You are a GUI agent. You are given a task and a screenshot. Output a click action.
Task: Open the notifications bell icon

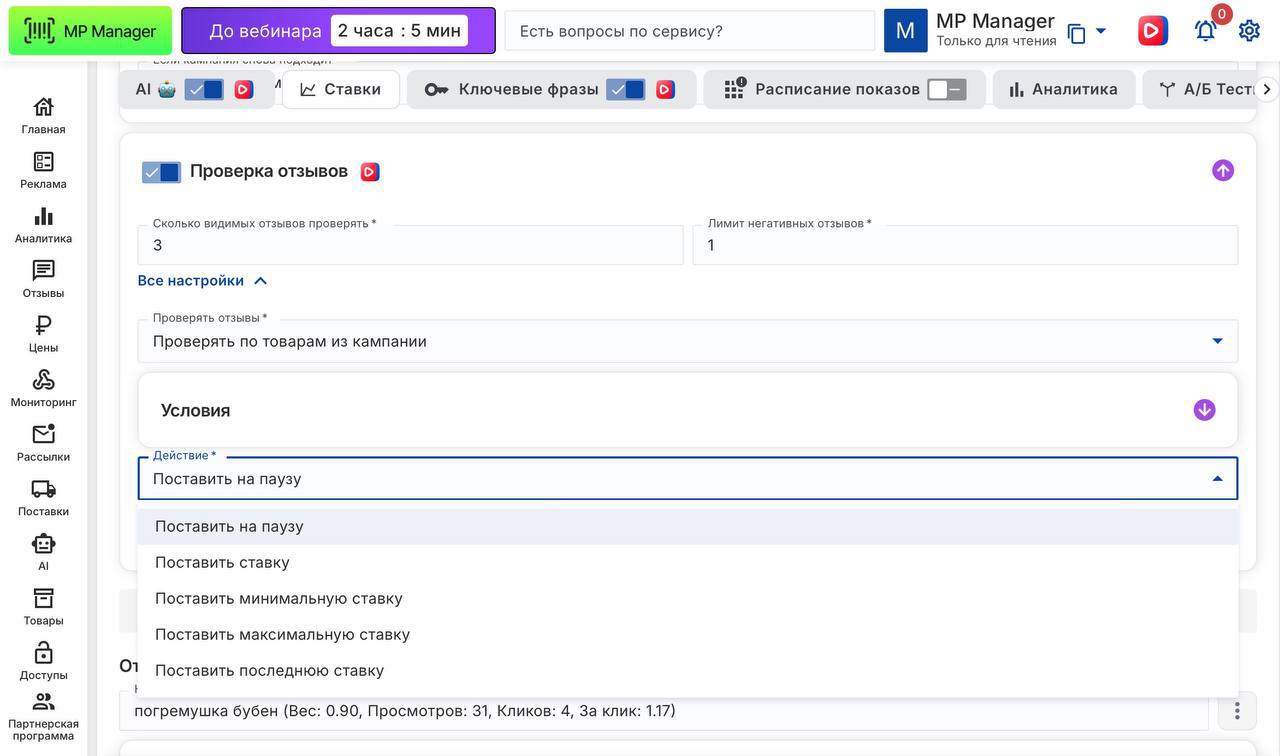coord(1205,31)
